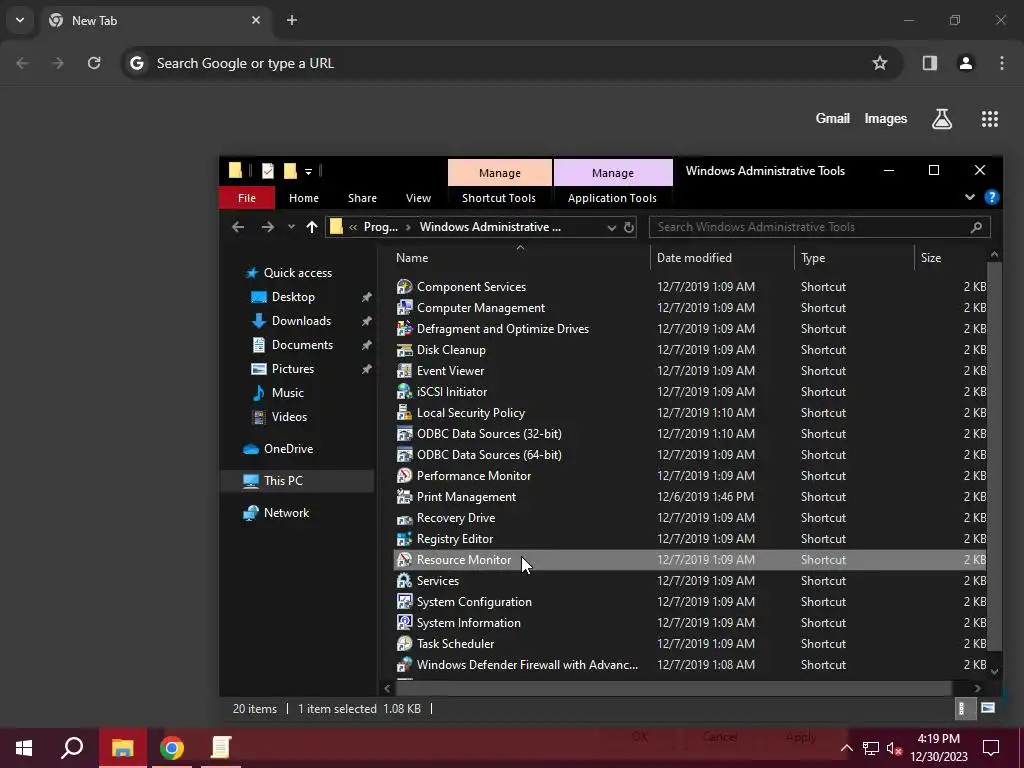This screenshot has height=768, width=1024.
Task: Click the Search Labs flask icon
Action: 942,119
